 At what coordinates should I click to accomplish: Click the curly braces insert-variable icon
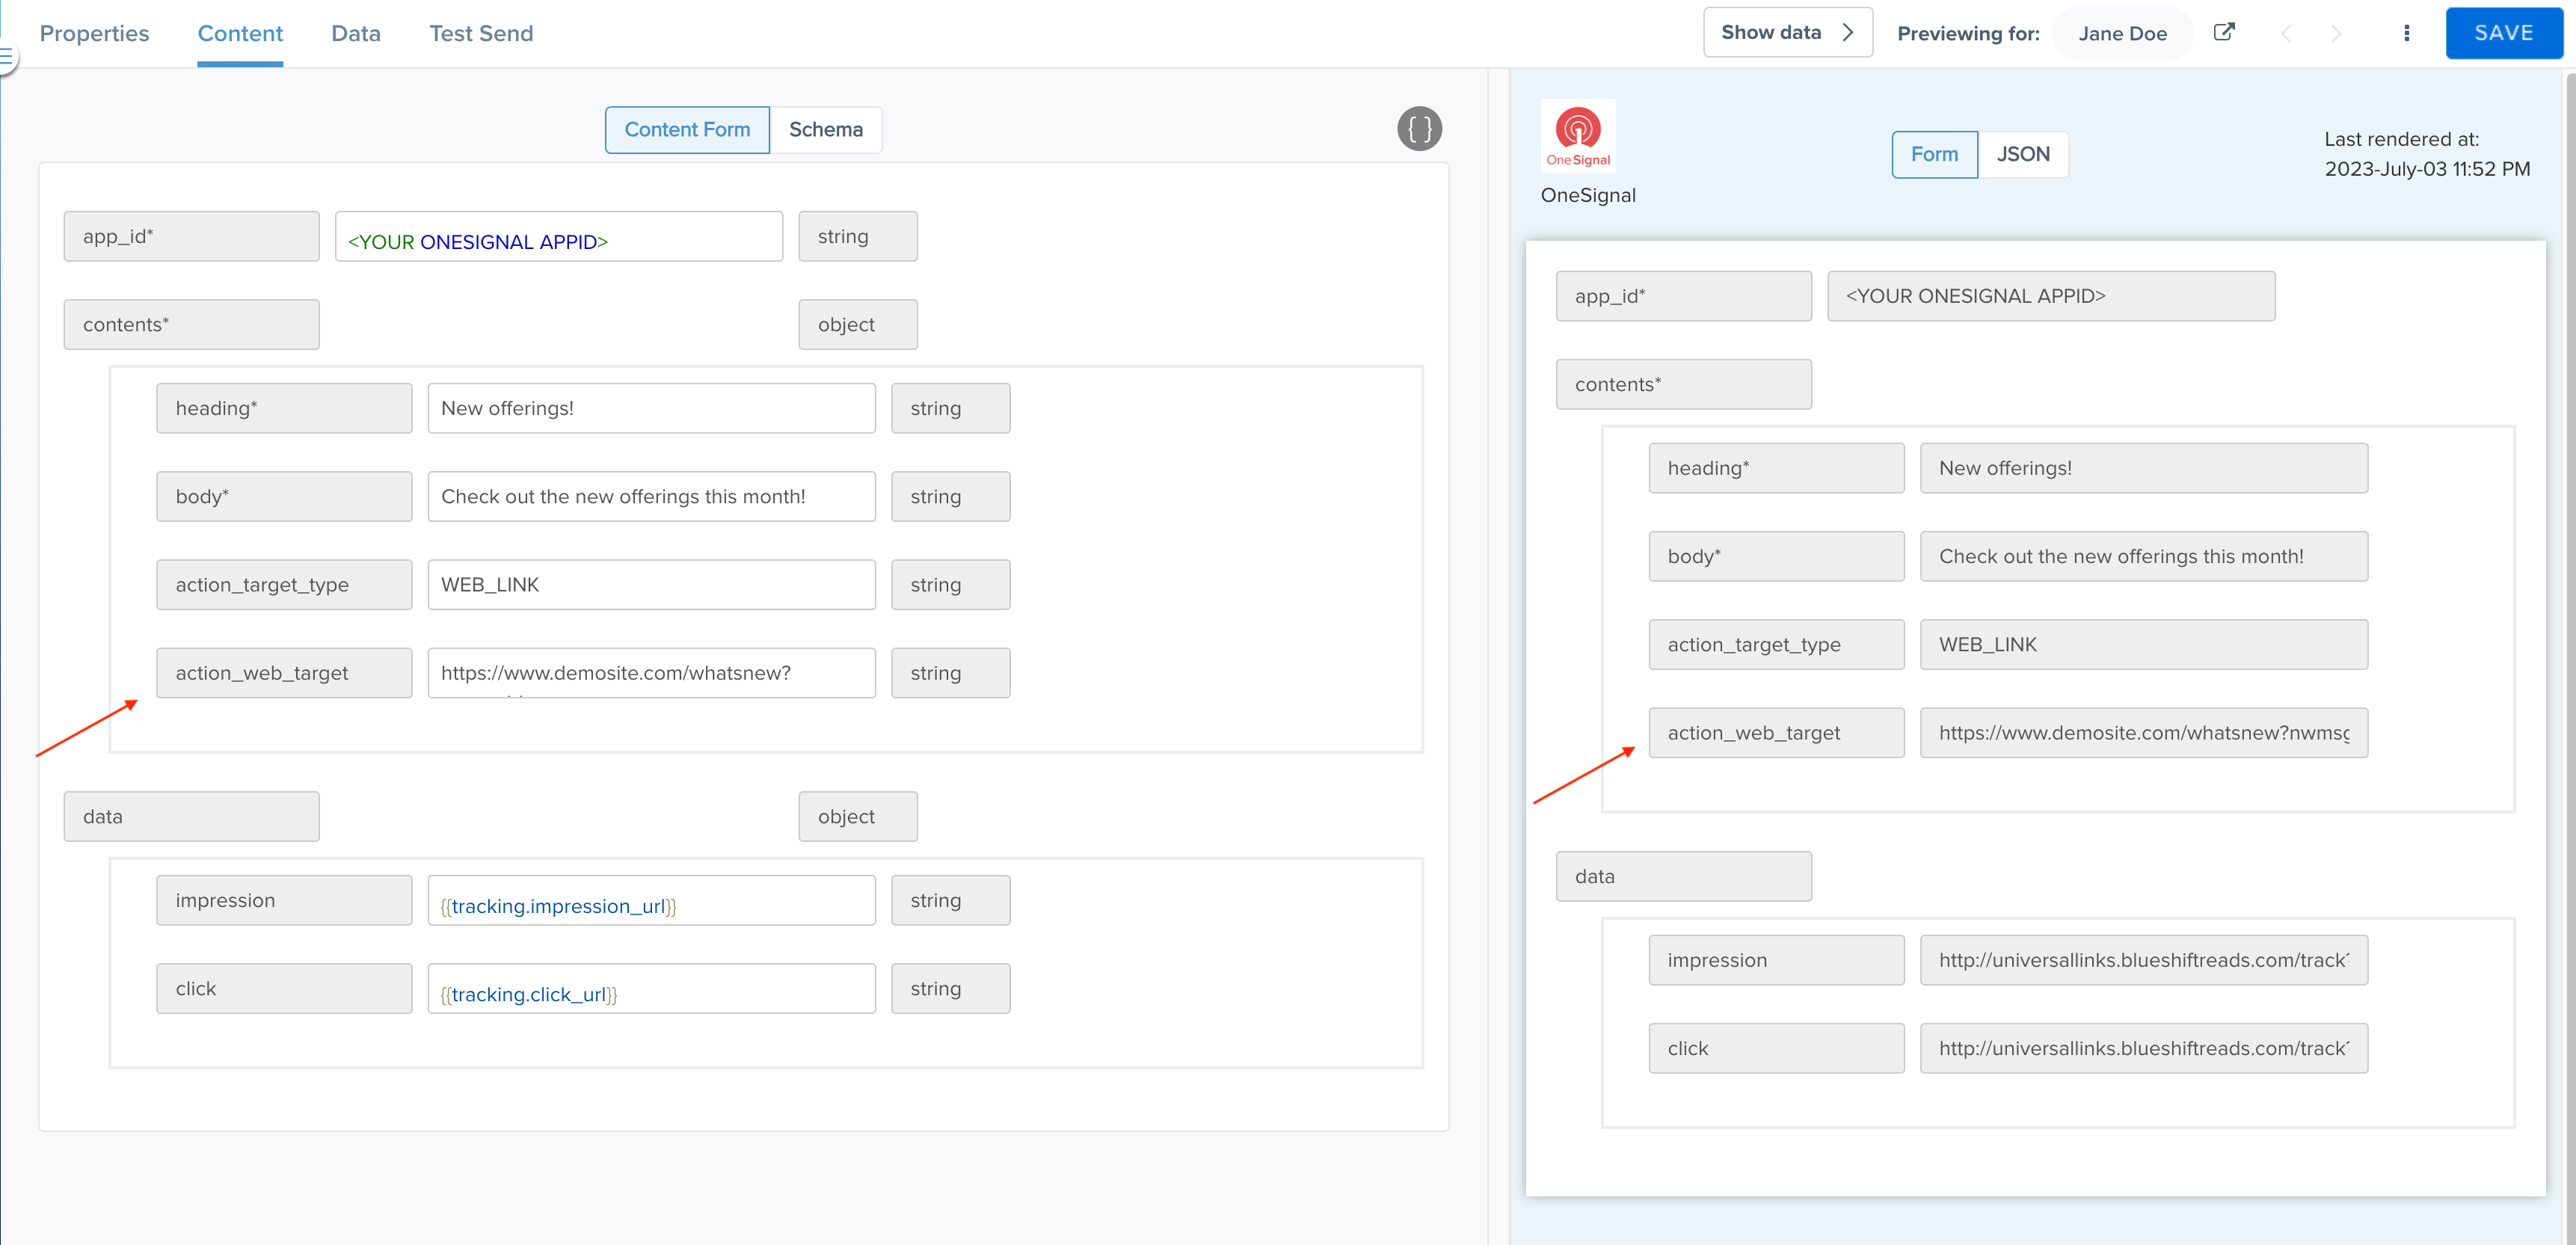[1419, 129]
